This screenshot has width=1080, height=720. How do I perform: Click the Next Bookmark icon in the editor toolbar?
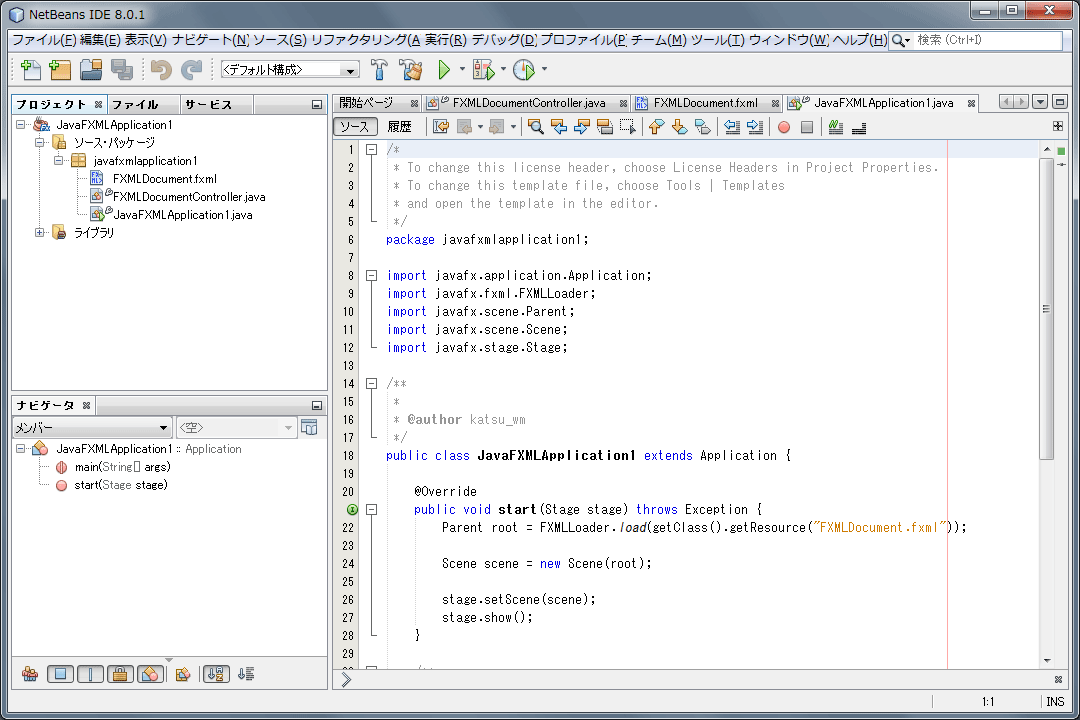tap(680, 127)
